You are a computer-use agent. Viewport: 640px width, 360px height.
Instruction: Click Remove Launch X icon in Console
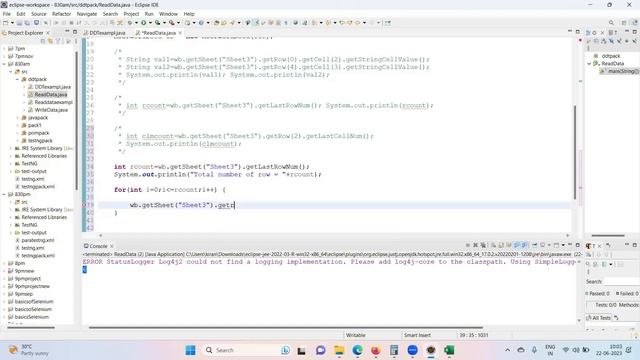[476, 245]
